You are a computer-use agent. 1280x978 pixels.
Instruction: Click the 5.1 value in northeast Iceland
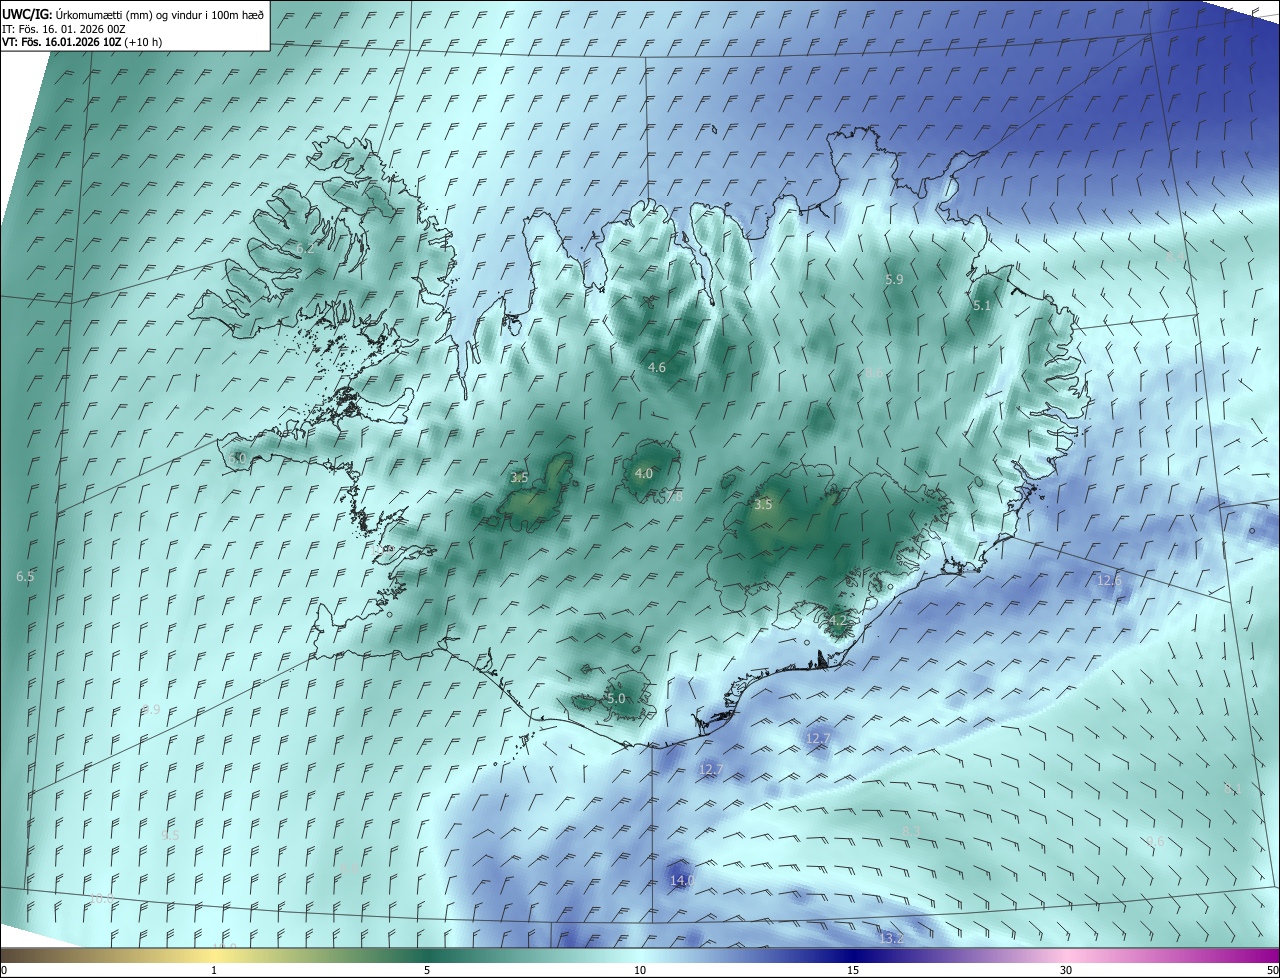coord(981,306)
